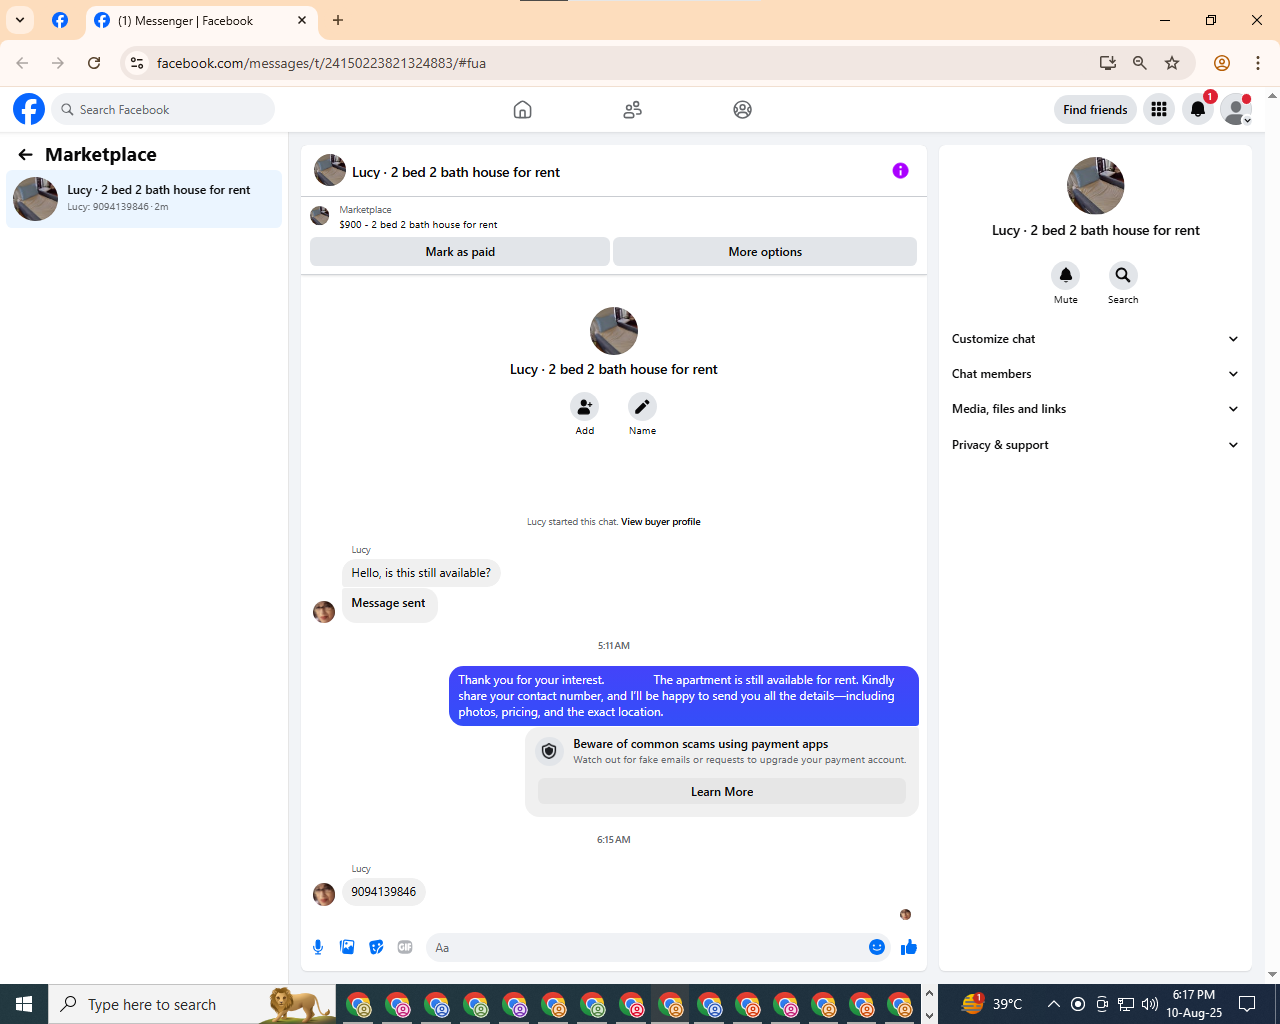The image size is (1280, 1024).
Task: Open weather widget showing 39°C
Action: [992, 1004]
